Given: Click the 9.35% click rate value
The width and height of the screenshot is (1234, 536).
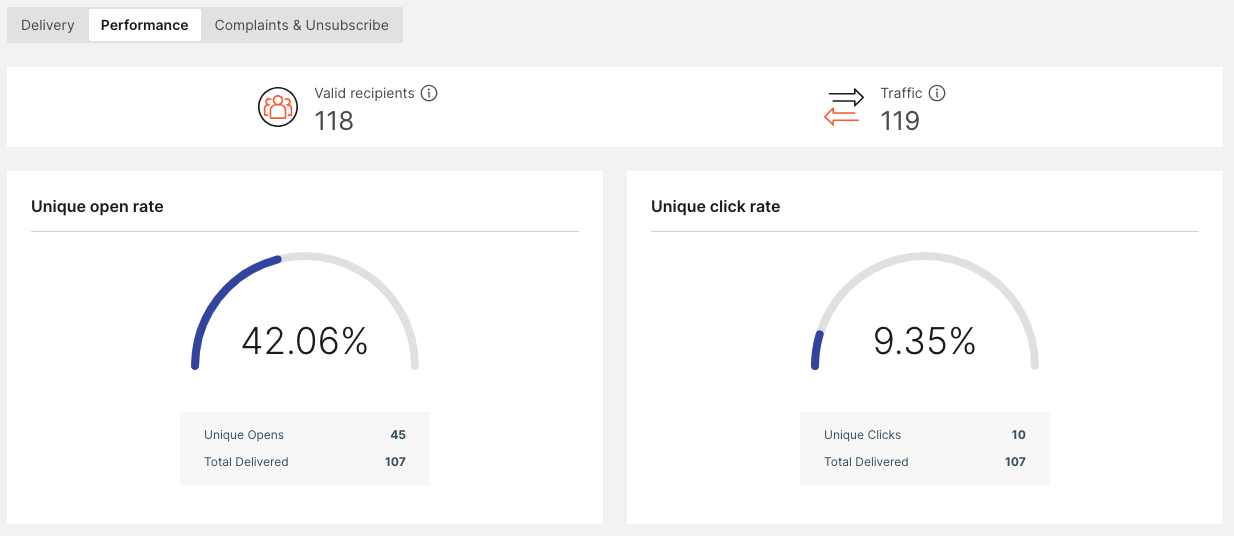Looking at the screenshot, I should pos(924,342).
